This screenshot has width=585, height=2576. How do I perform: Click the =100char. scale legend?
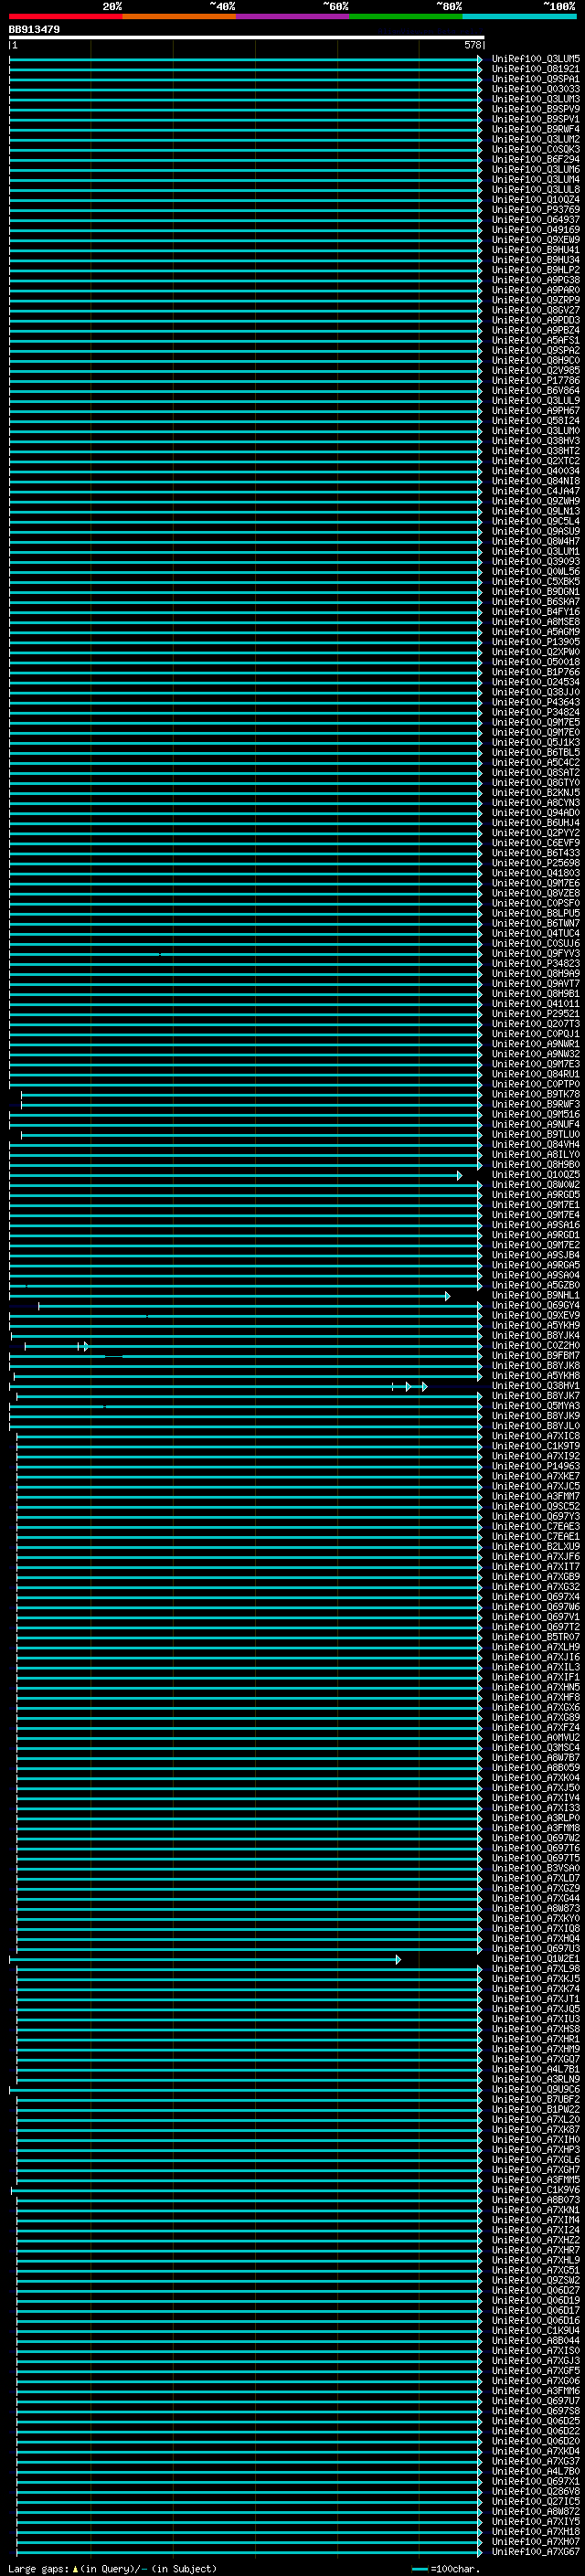click(x=446, y=2568)
